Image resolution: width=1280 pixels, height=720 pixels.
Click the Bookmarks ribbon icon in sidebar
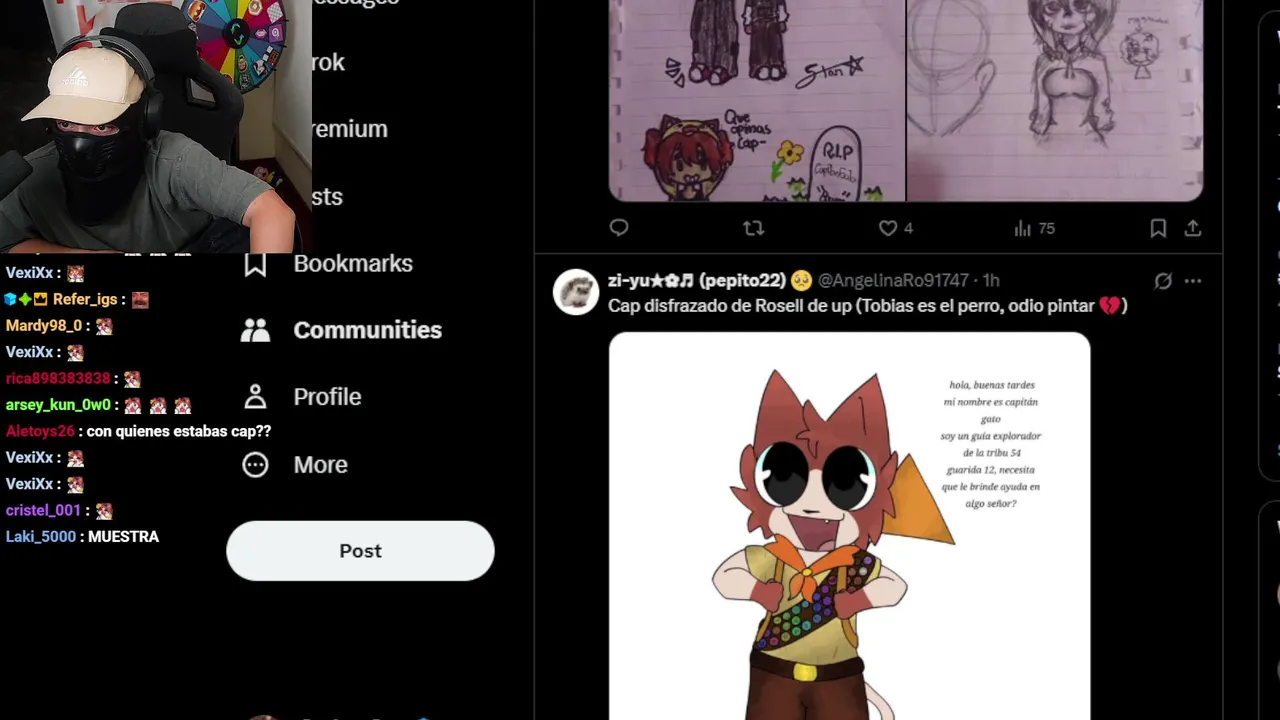[x=255, y=264]
